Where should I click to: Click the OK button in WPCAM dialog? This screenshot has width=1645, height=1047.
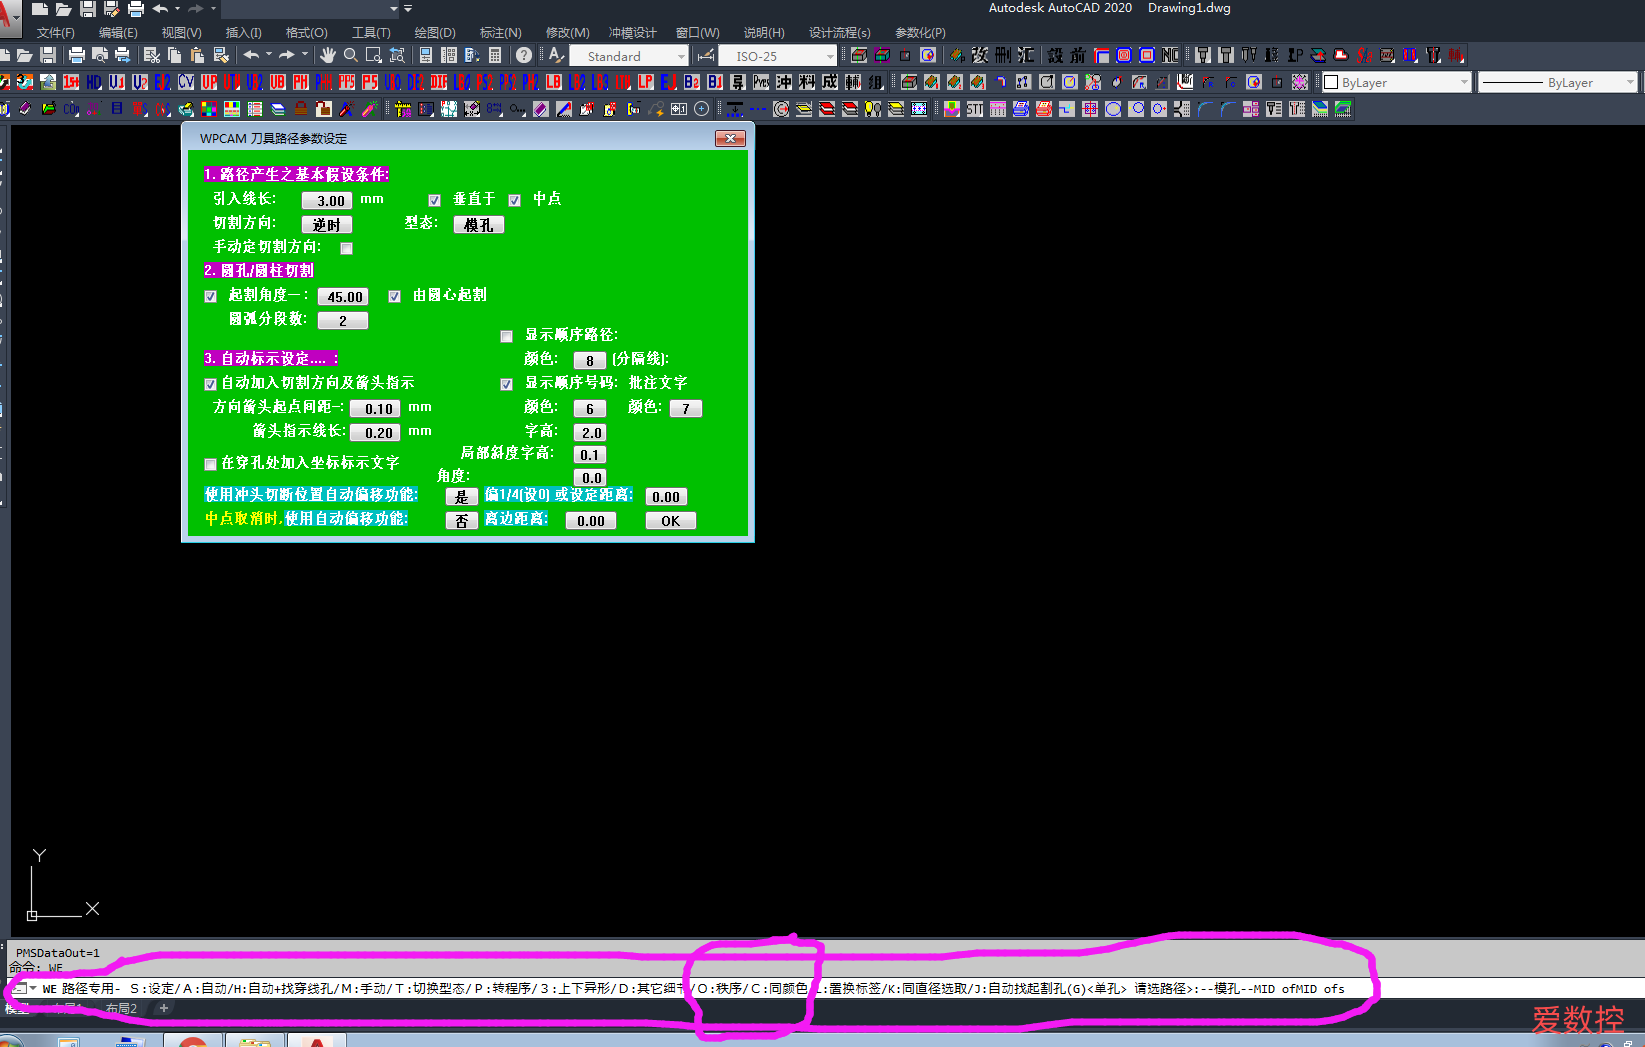coord(670,521)
